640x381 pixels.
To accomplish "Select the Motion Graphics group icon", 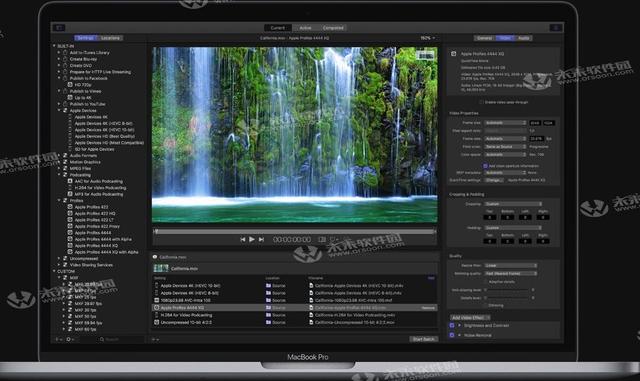I will coord(65,162).
